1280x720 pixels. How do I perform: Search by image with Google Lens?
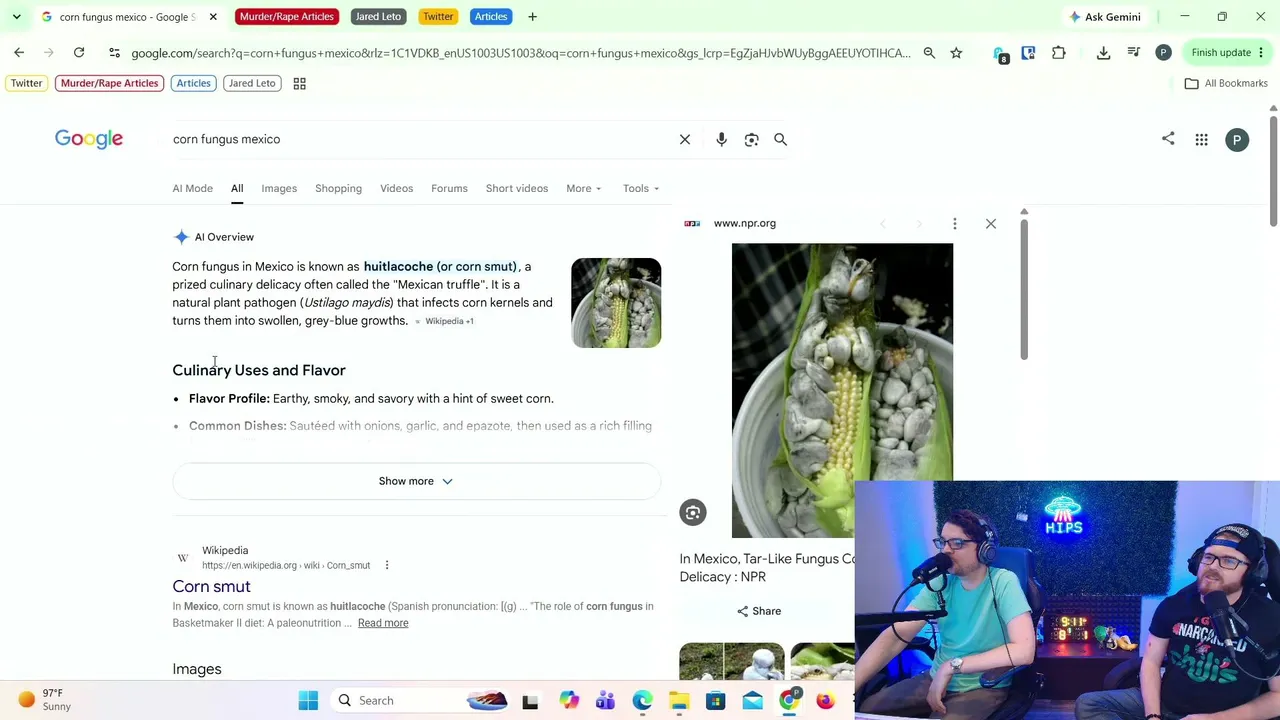point(751,139)
